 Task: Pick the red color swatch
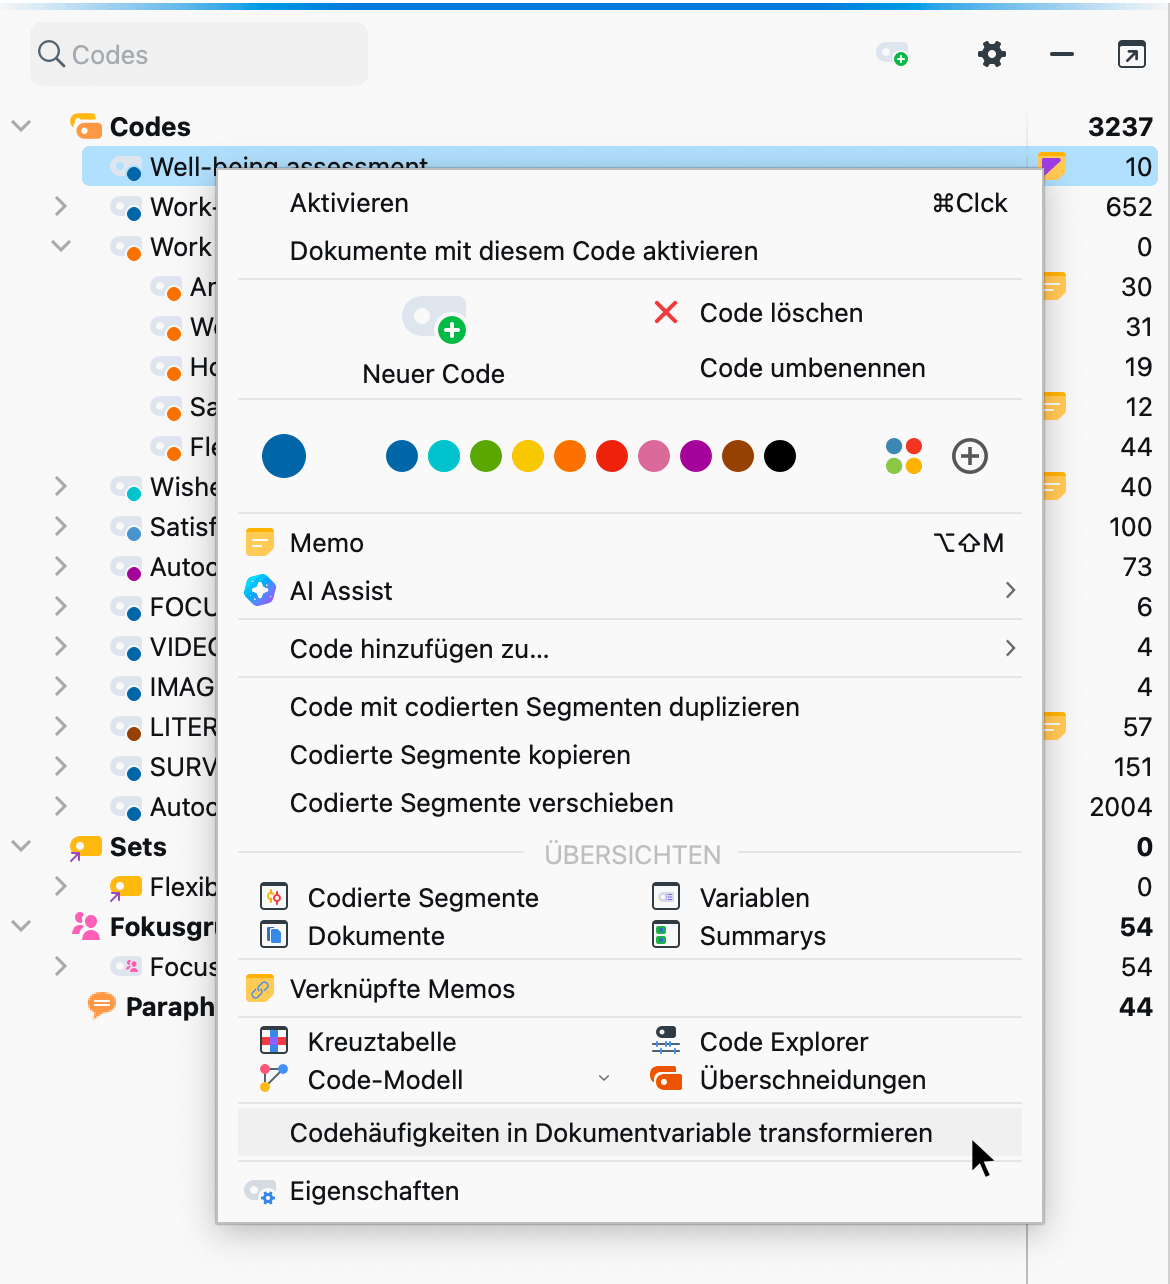pos(612,456)
